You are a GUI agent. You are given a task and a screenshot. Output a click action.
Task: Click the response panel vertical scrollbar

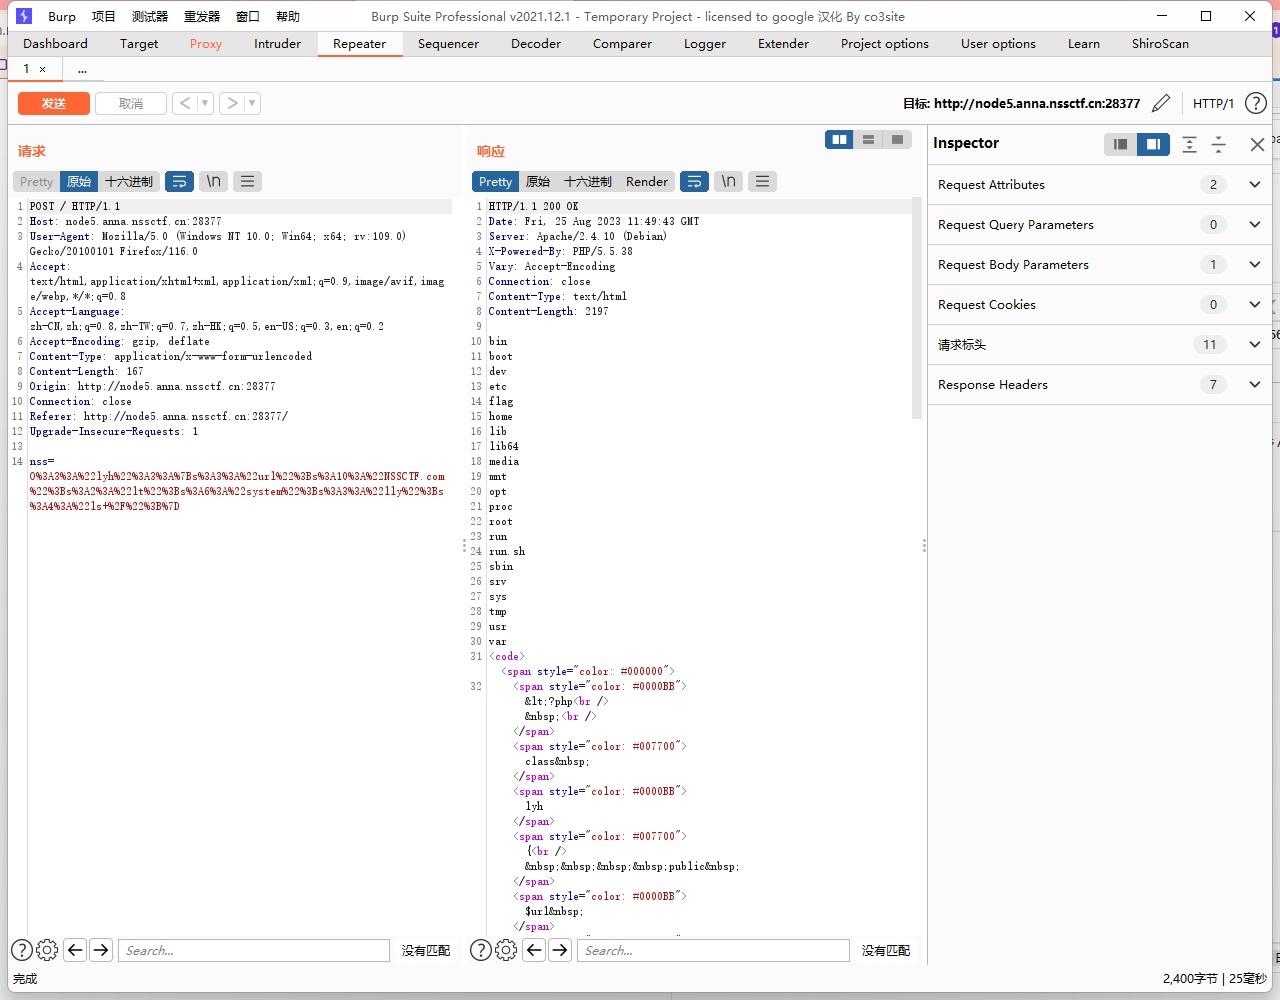917,308
